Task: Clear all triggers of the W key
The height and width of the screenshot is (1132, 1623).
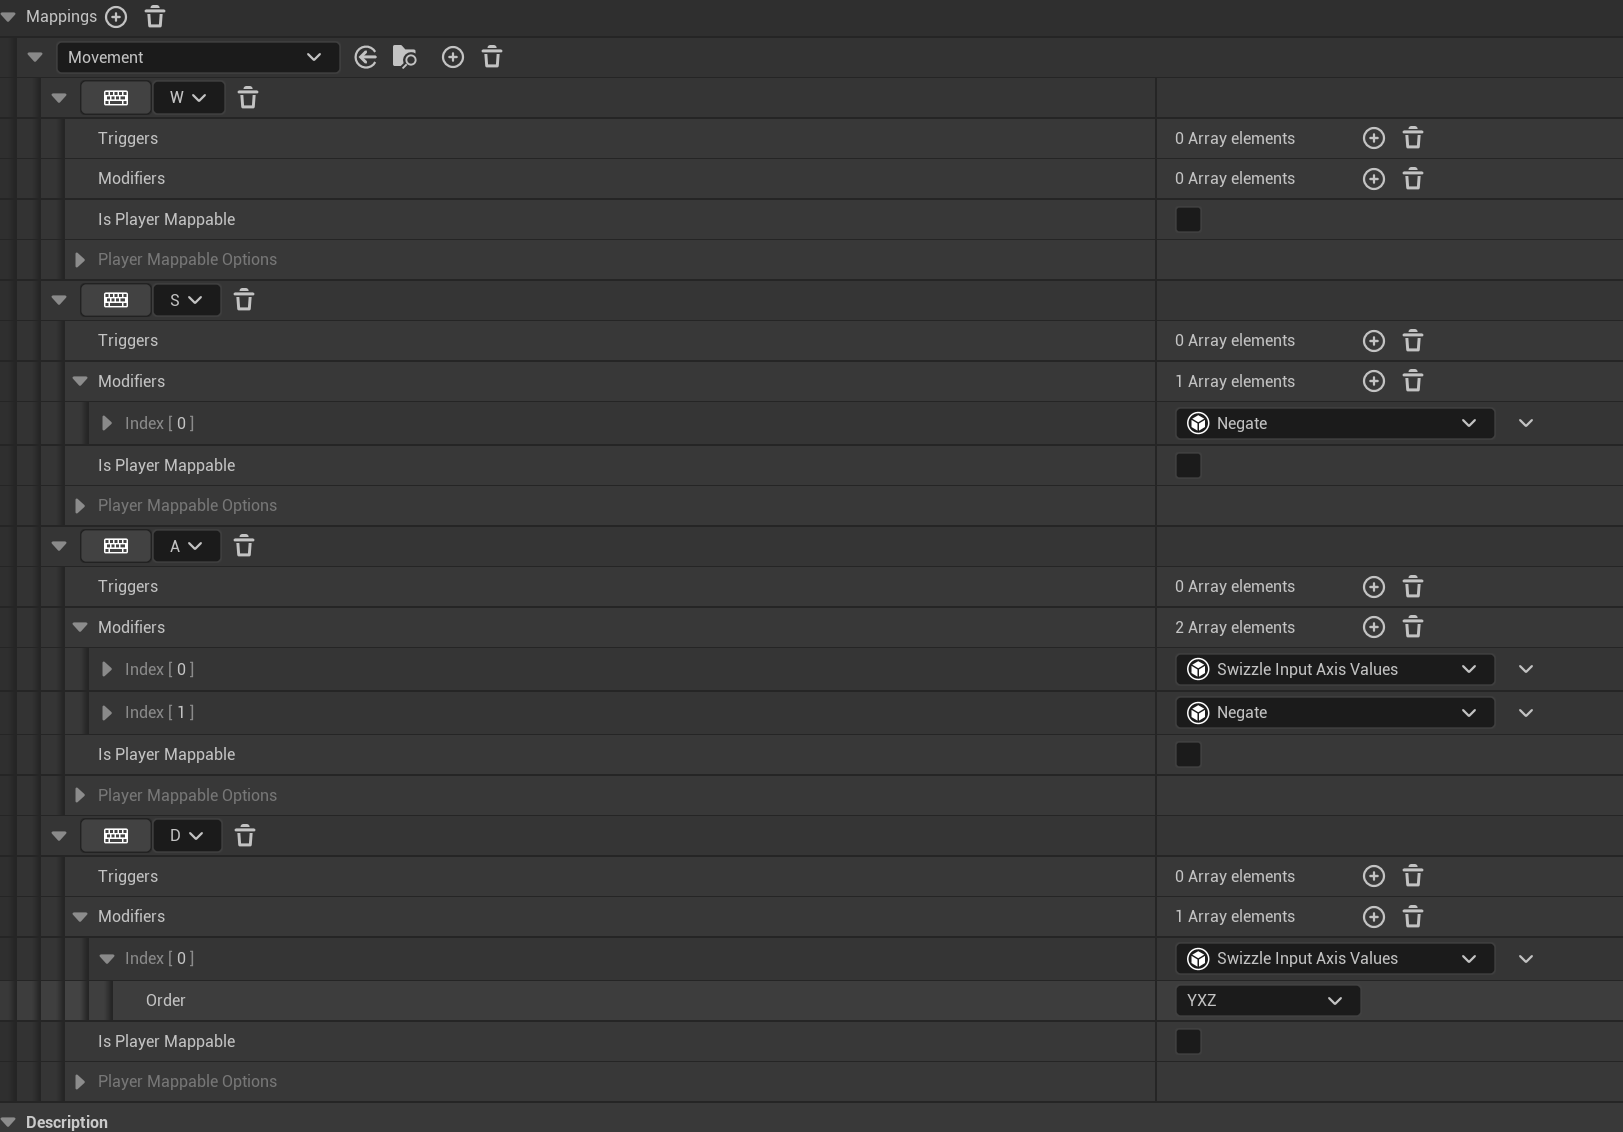Action: (1413, 138)
